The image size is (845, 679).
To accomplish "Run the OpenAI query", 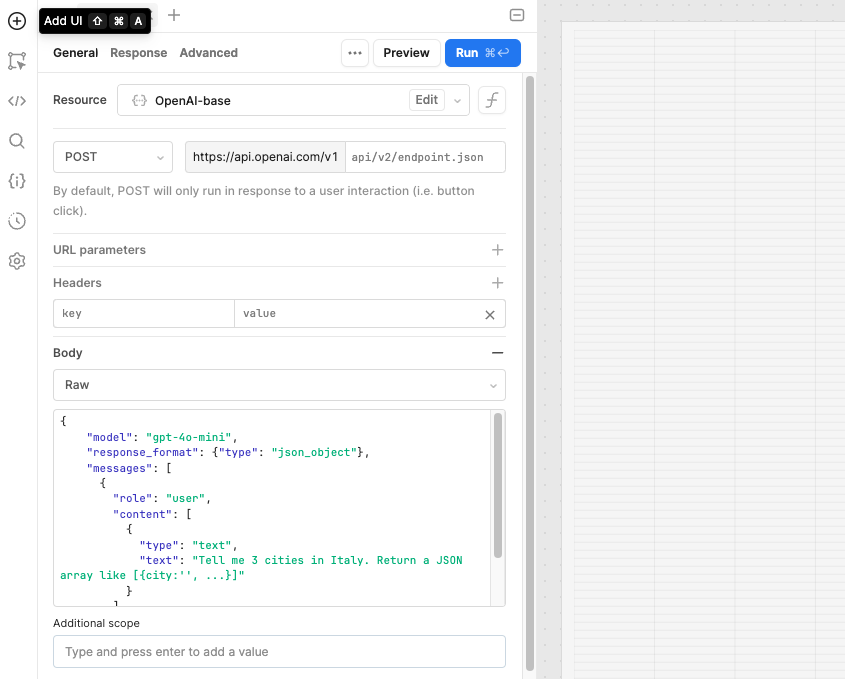I will [482, 53].
